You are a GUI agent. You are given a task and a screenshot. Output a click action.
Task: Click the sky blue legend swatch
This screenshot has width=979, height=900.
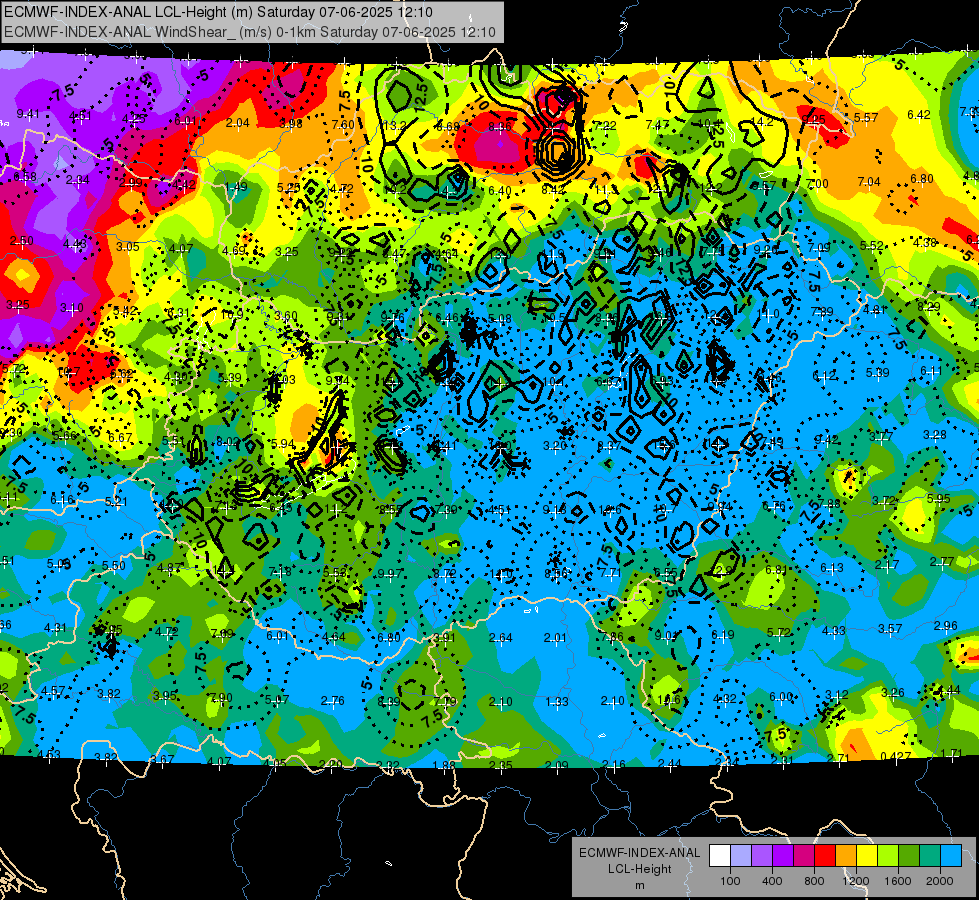pos(952,855)
